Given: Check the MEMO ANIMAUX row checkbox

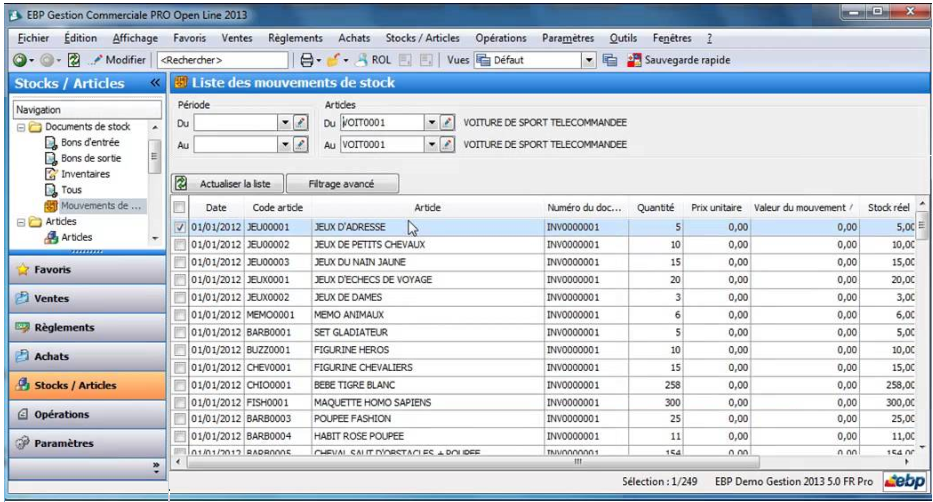Looking at the screenshot, I should (180, 315).
